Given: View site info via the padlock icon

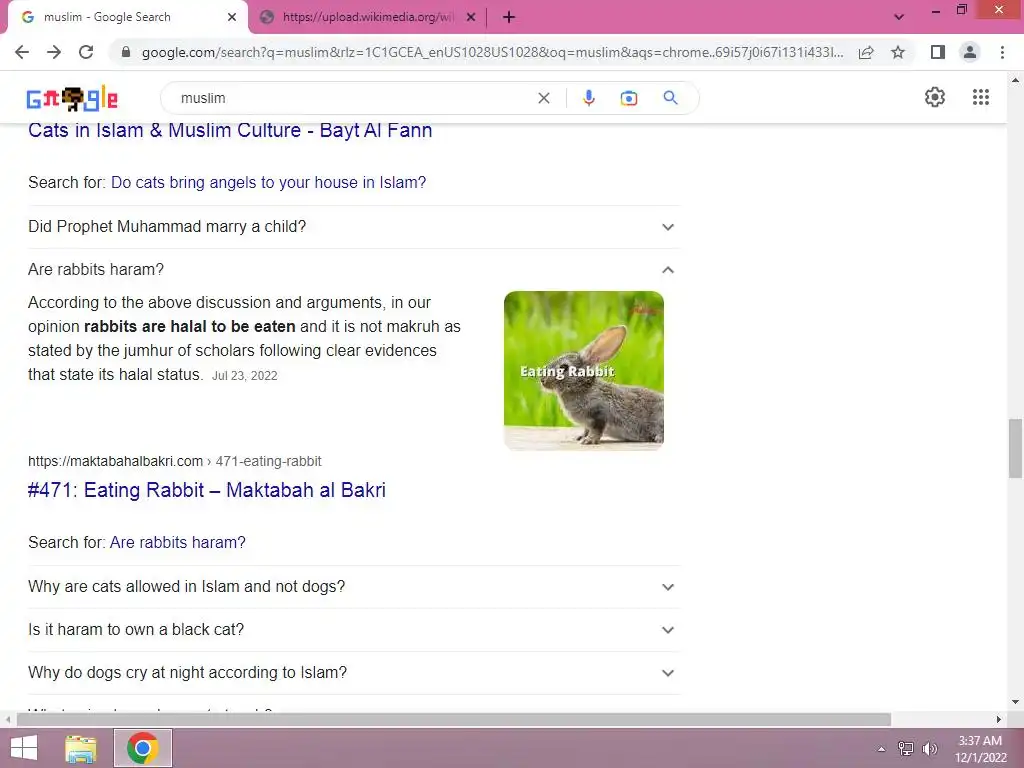Looking at the screenshot, I should pos(126,52).
